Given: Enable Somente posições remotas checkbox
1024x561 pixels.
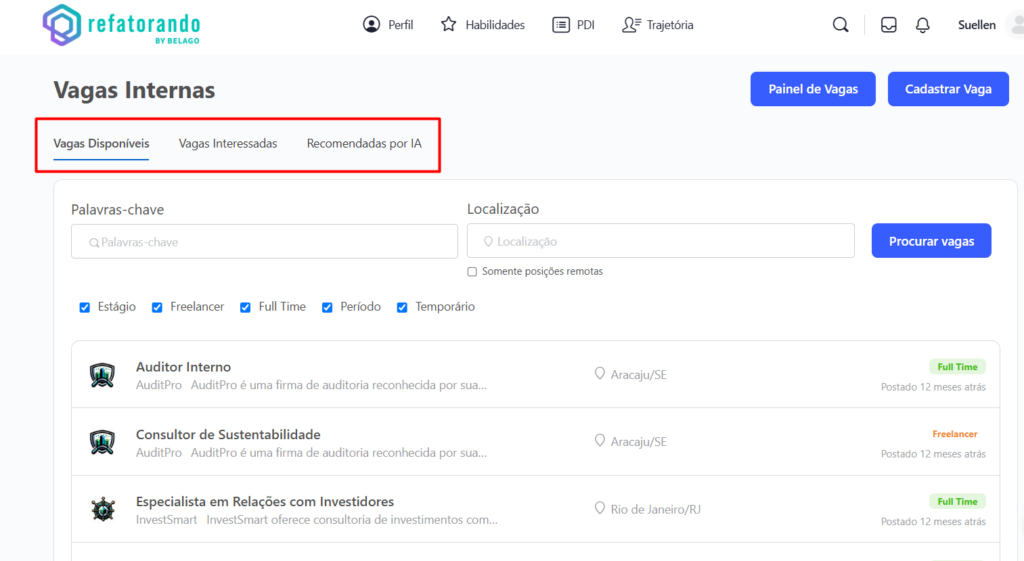Looking at the screenshot, I should pyautogui.click(x=472, y=272).
